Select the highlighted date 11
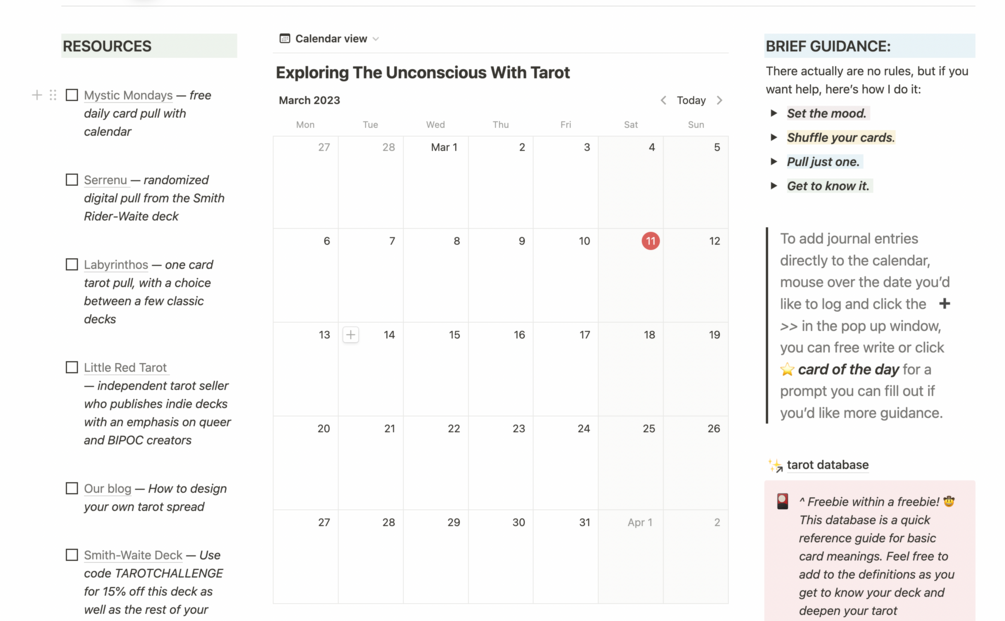The height and width of the screenshot is (621, 1005). pos(650,241)
